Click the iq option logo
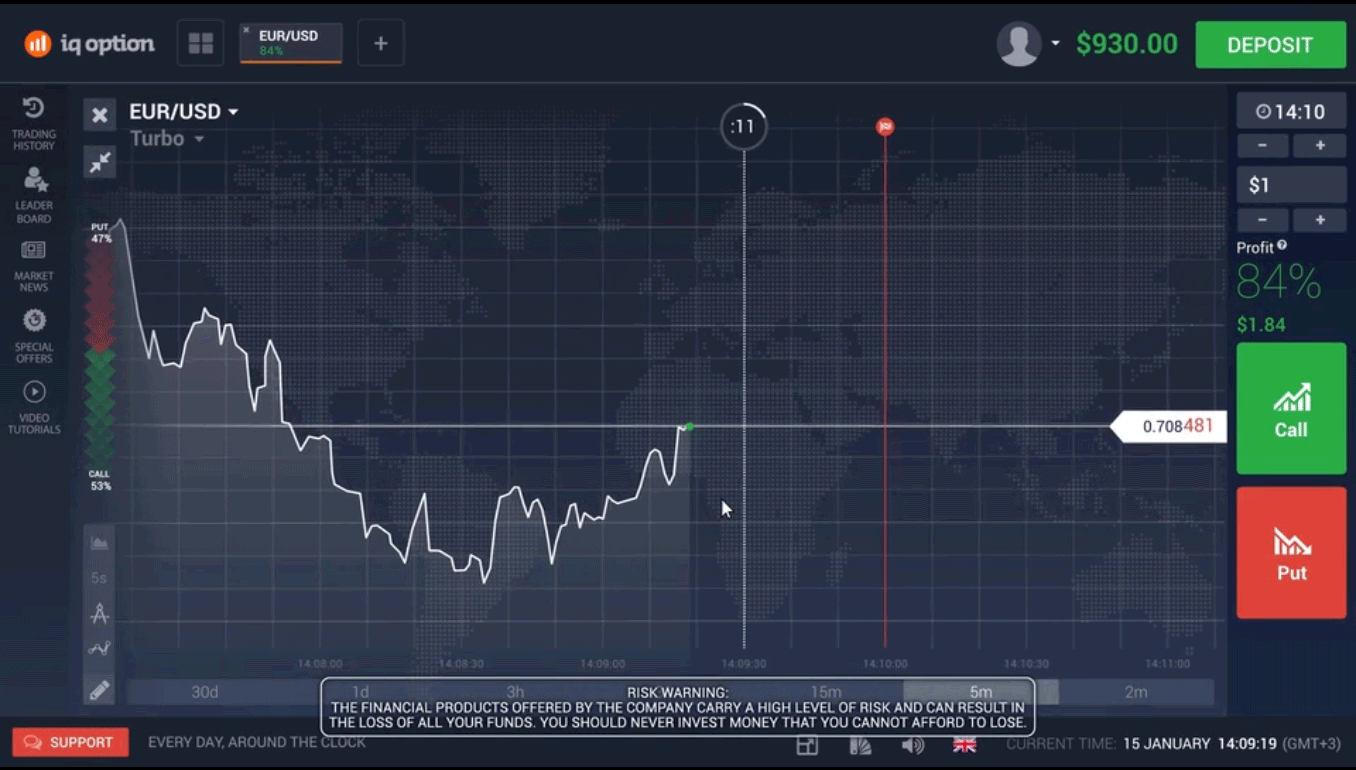 90,43
